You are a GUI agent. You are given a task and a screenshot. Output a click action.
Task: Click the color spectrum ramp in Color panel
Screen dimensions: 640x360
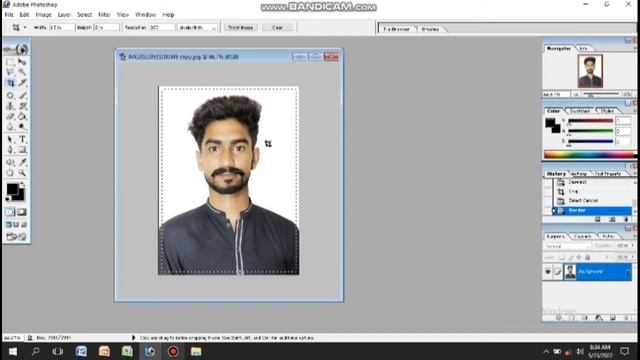coord(589,155)
